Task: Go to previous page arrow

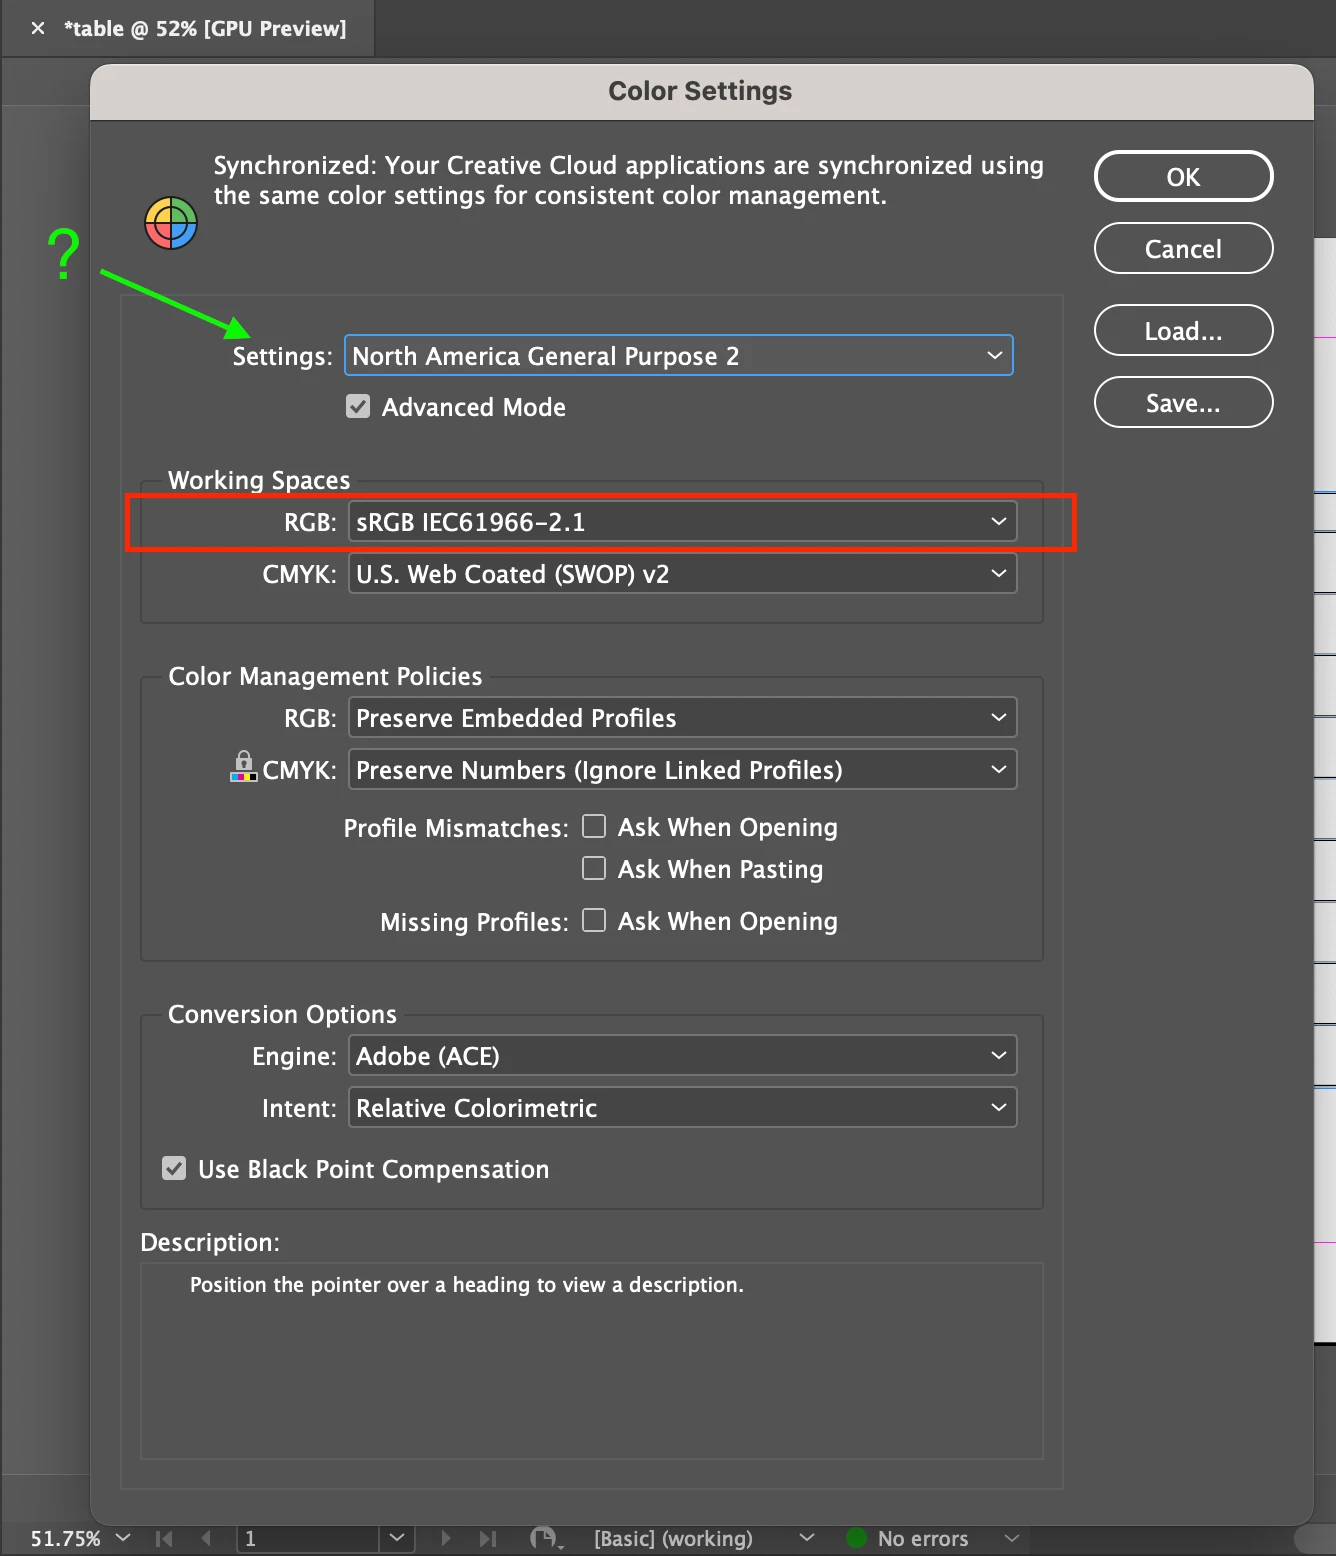Action: coord(206,1538)
